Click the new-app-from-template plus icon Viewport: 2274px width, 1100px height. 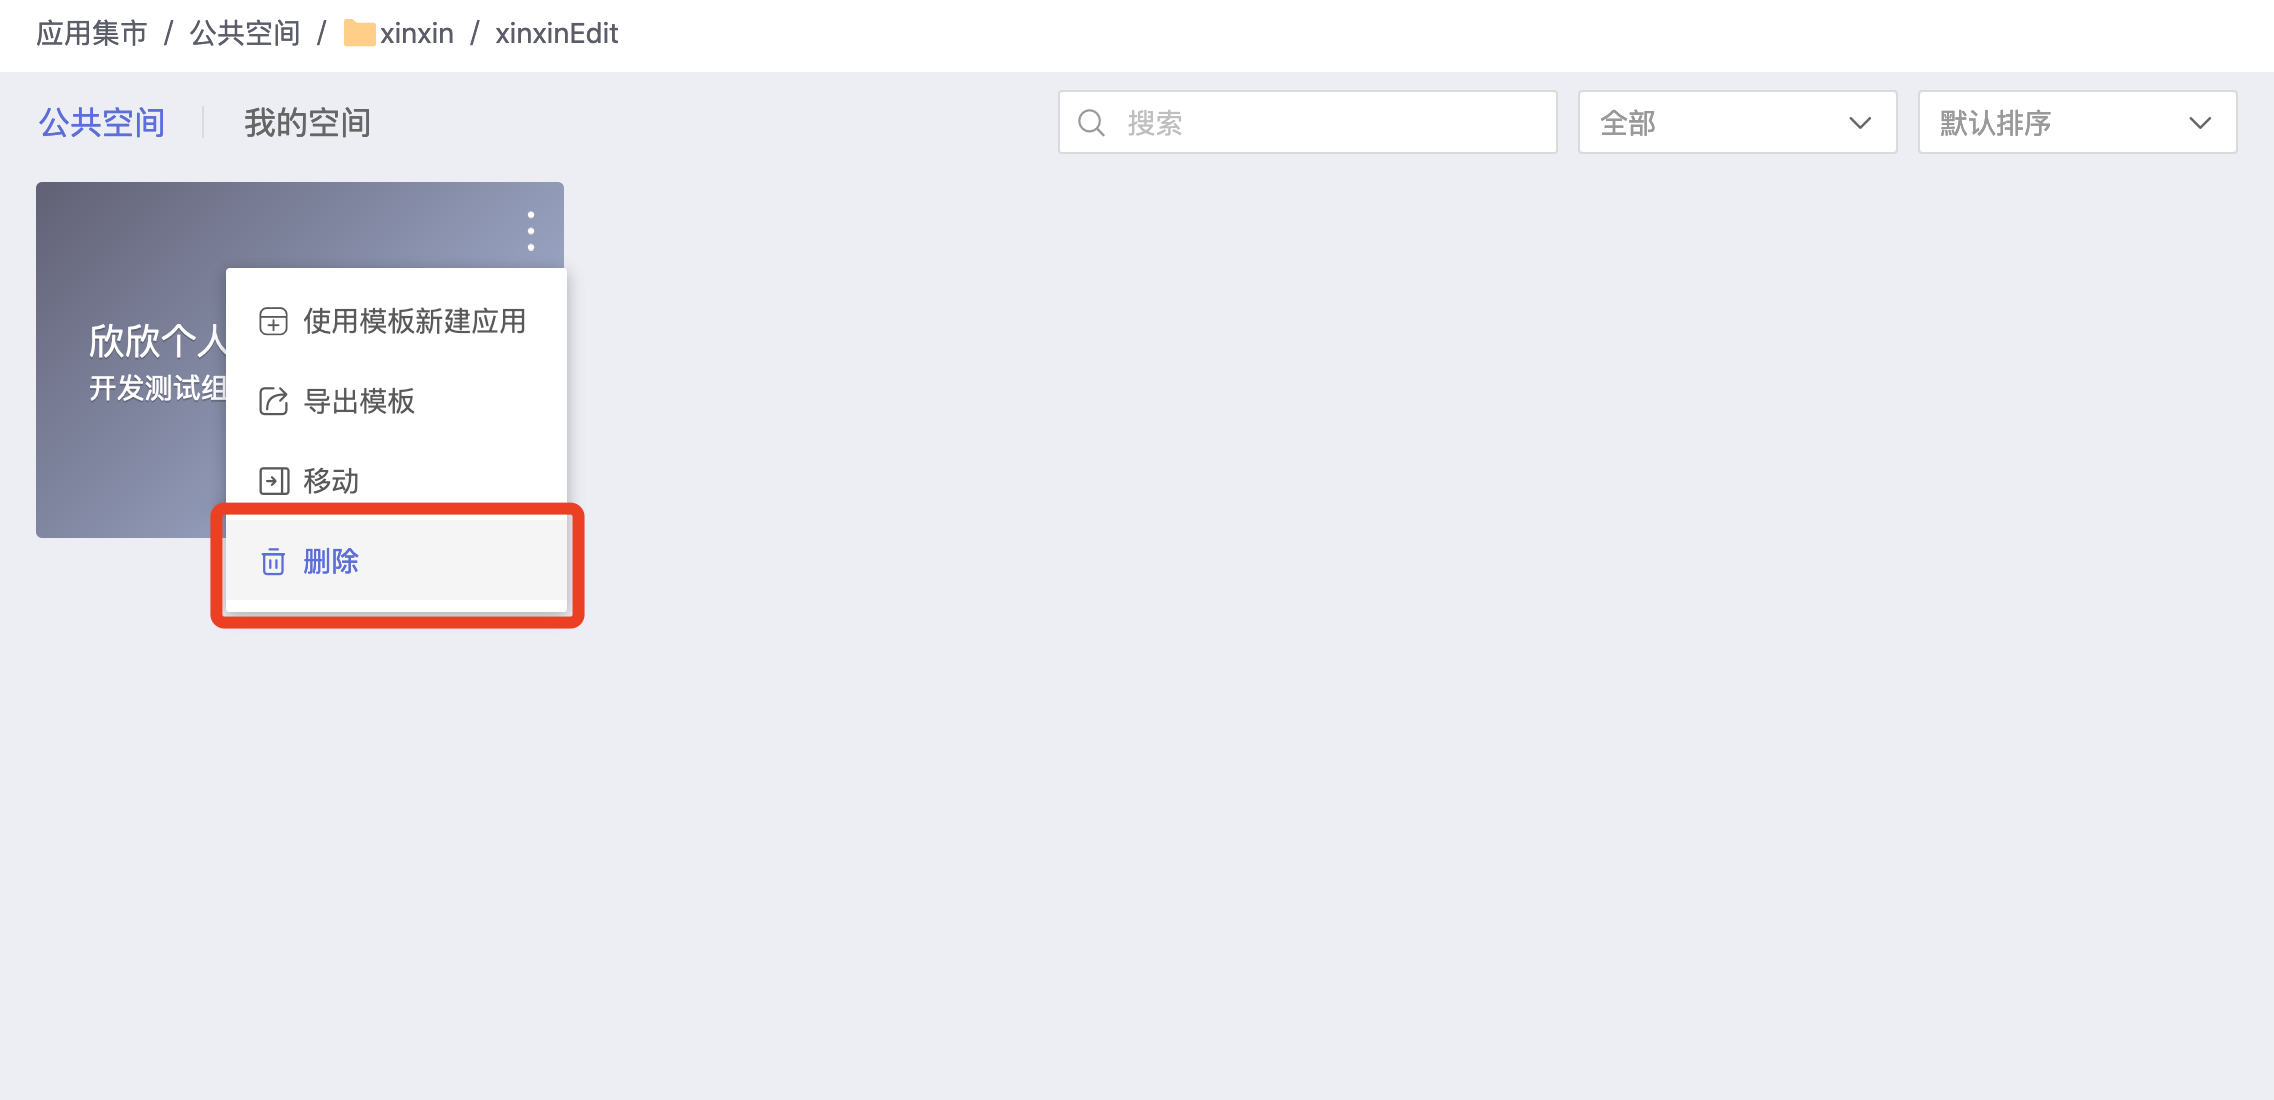click(273, 321)
